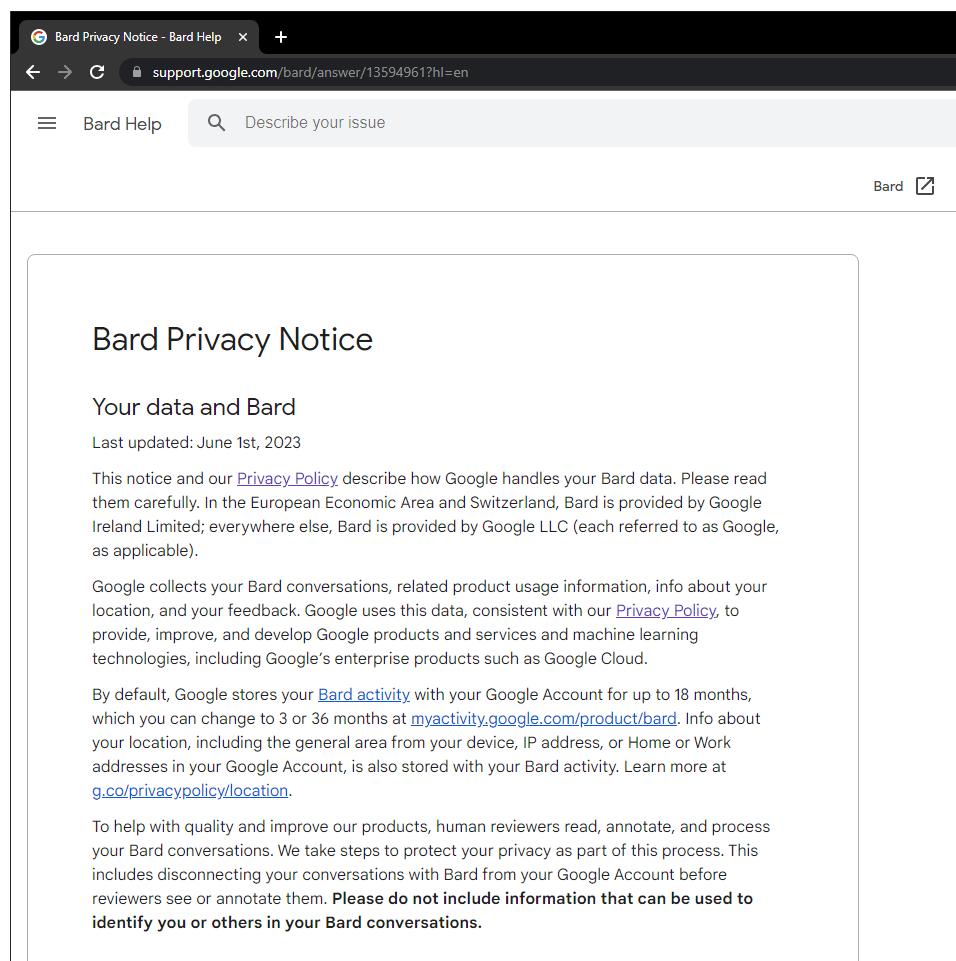The width and height of the screenshot is (956, 961).
Task: Open the Bard activity link
Action: (x=364, y=695)
